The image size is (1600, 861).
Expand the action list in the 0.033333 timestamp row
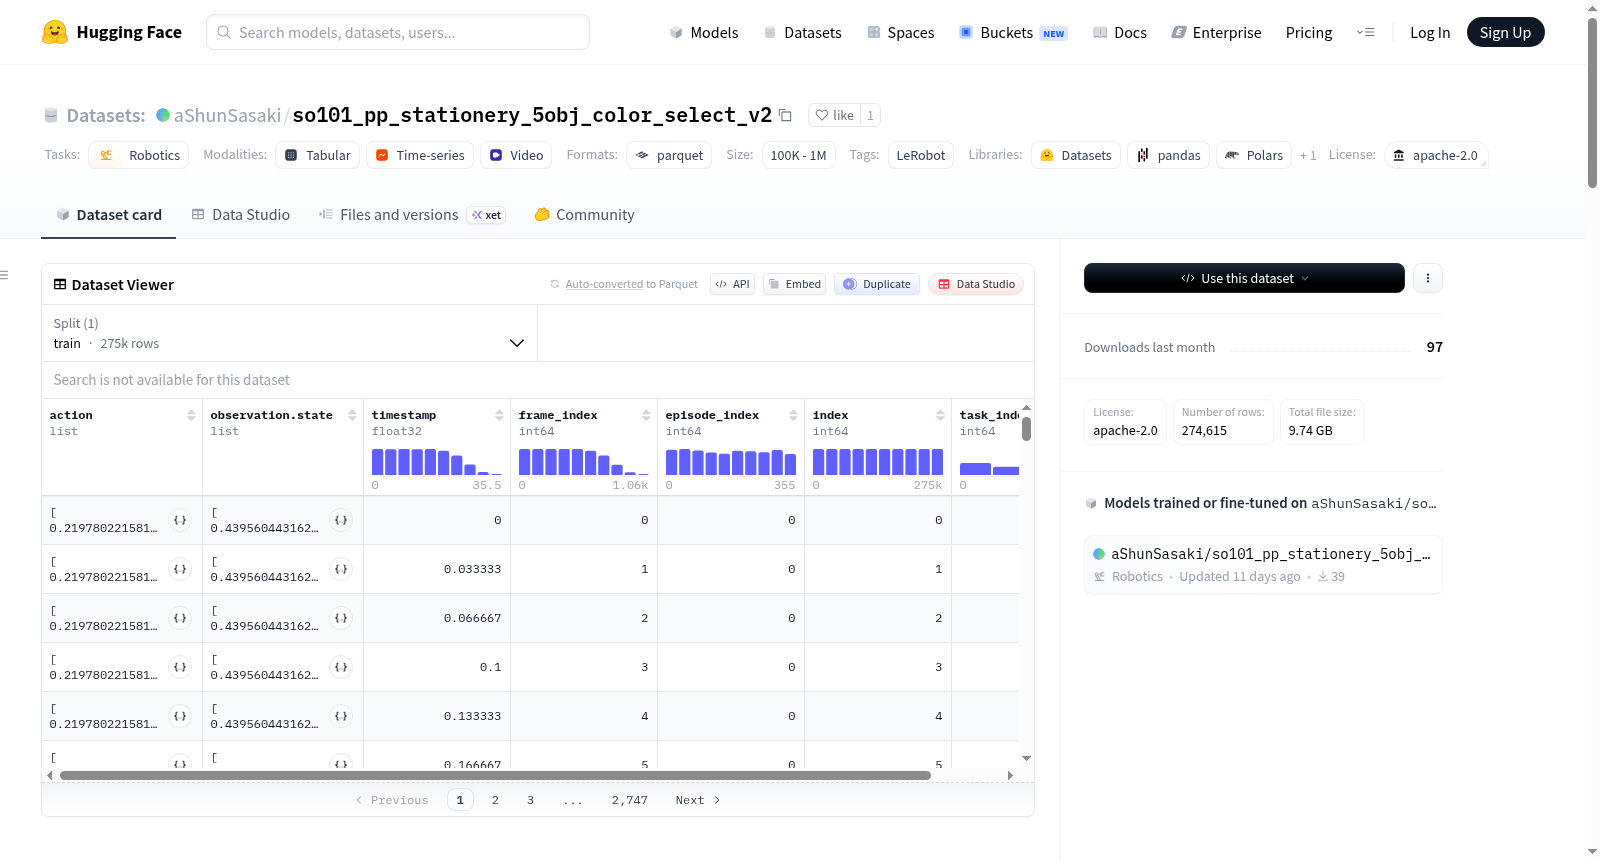pos(180,569)
